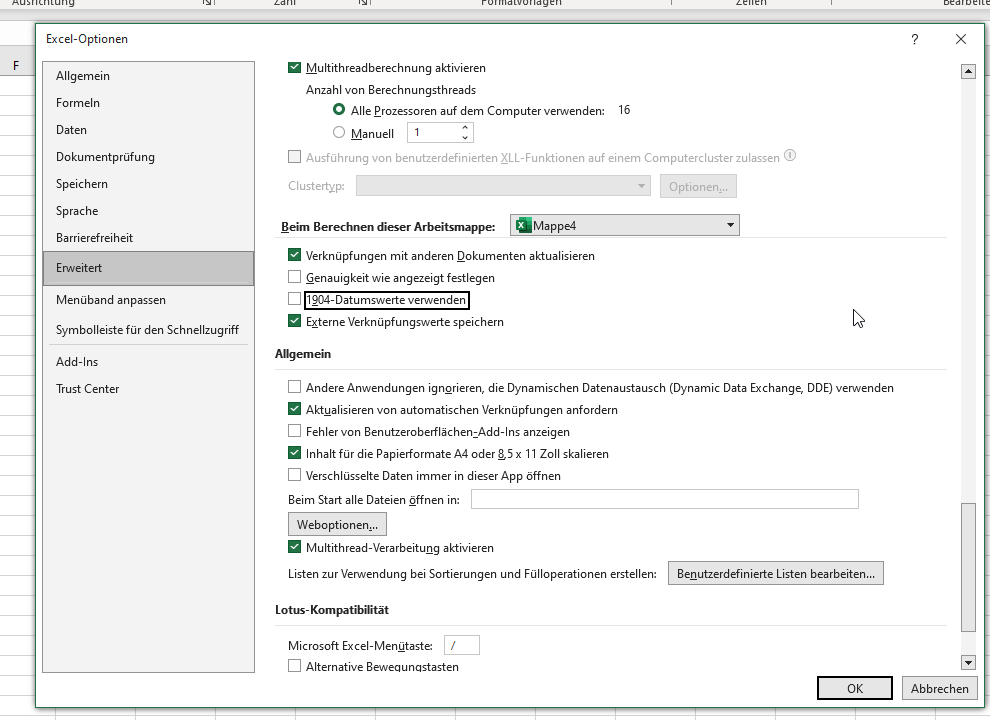Click the scrollbar up arrow in options panel
Image resolution: width=990 pixels, height=720 pixels.
point(968,71)
